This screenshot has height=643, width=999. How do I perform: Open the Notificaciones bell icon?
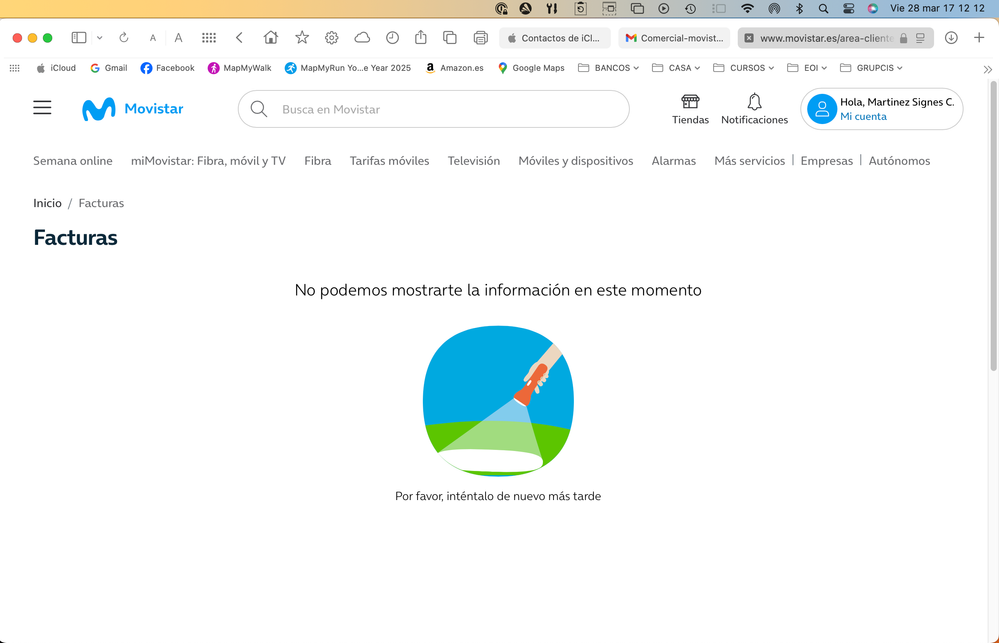point(754,102)
